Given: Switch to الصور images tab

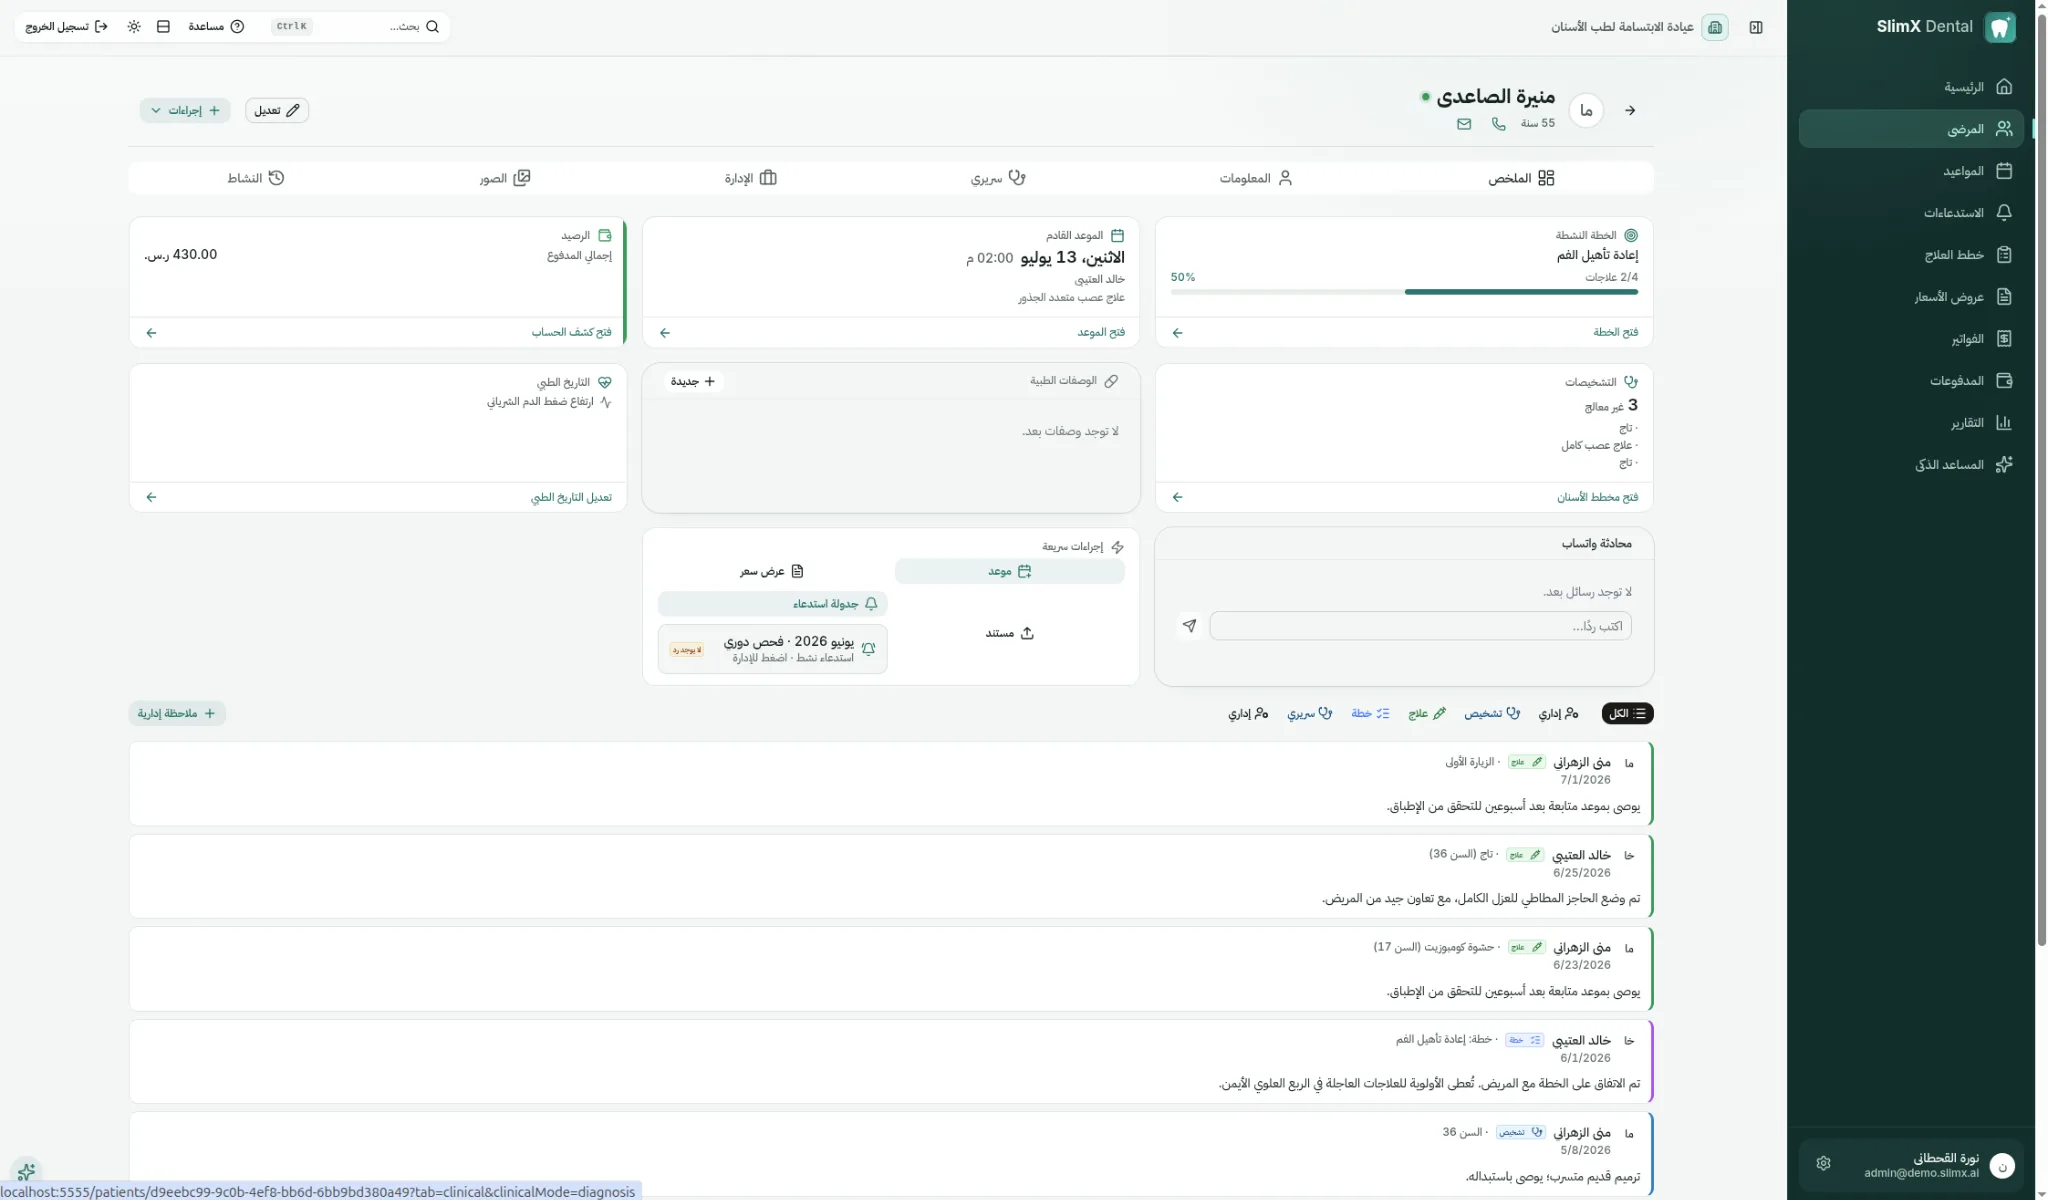Looking at the screenshot, I should click(x=505, y=178).
